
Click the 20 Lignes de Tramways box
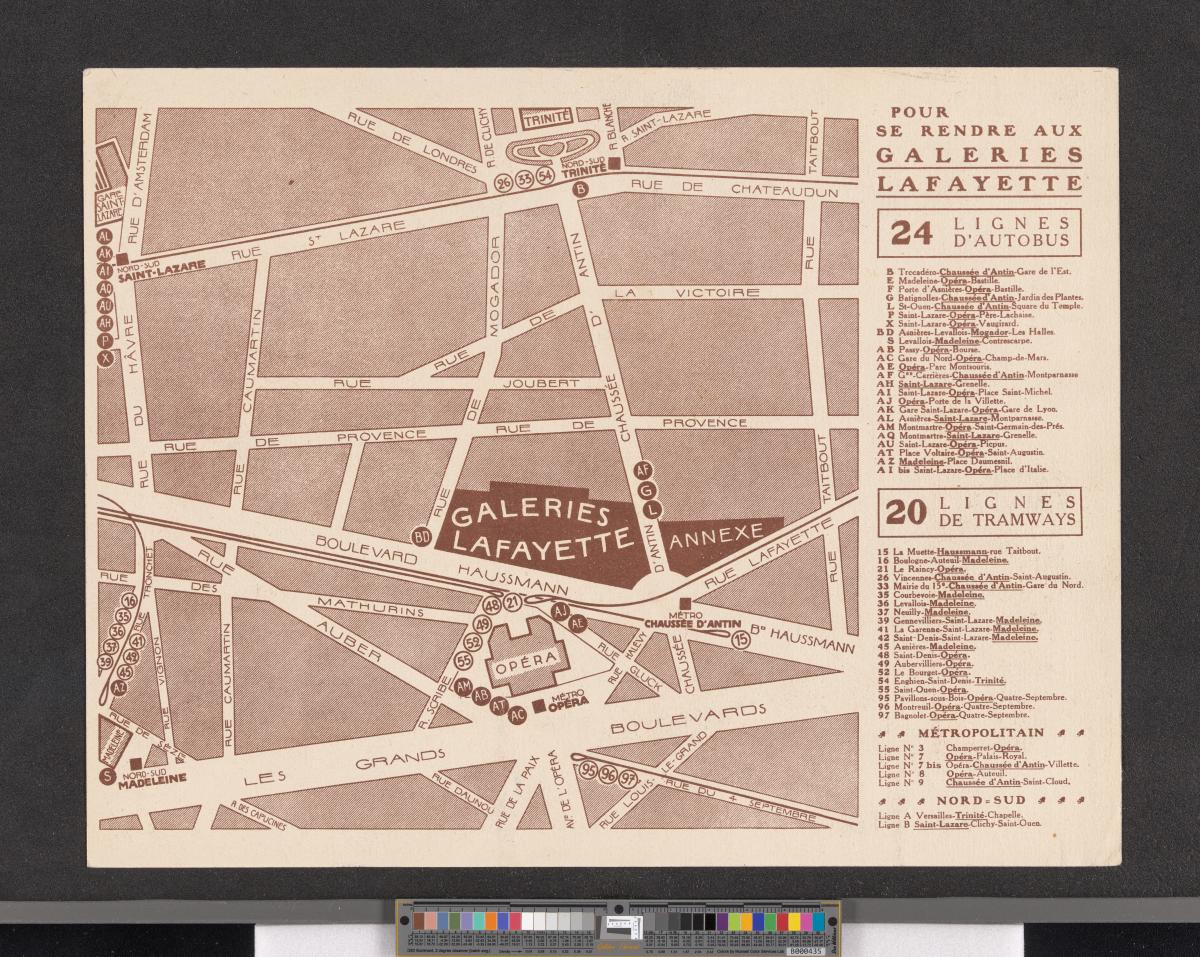(979, 511)
